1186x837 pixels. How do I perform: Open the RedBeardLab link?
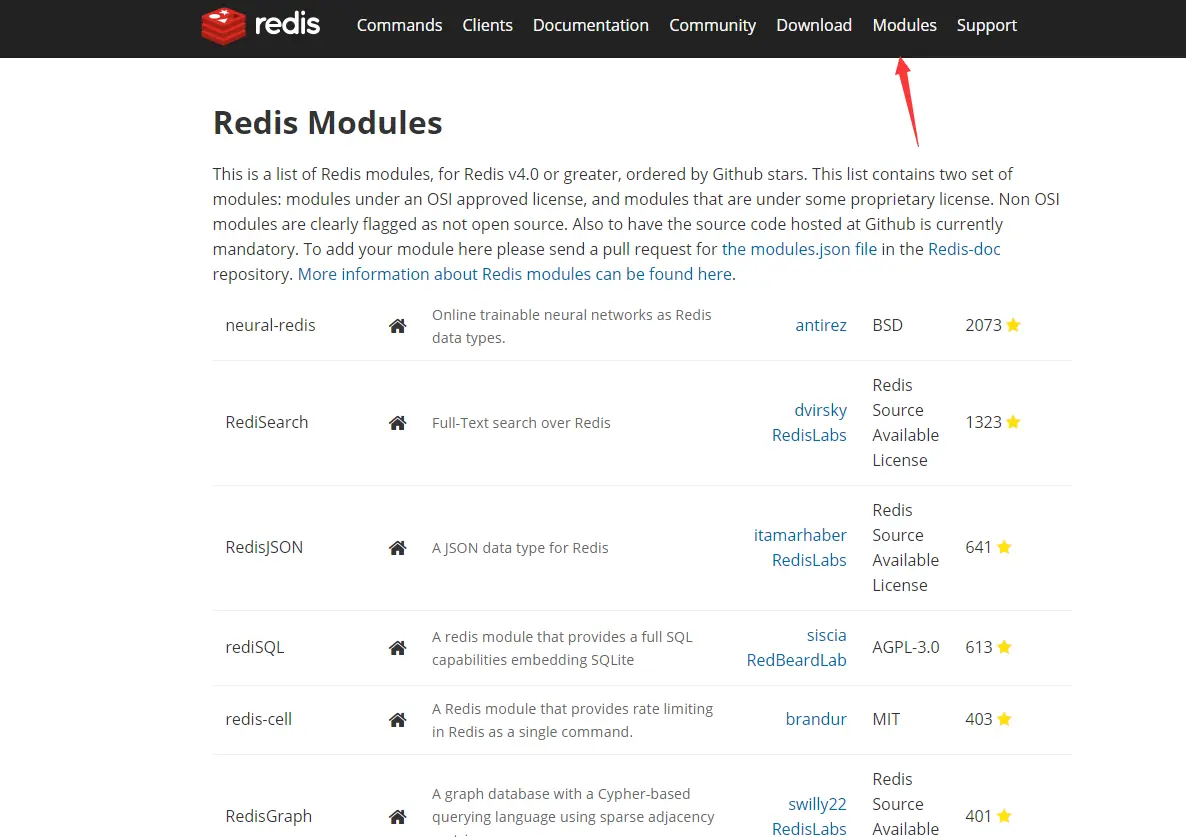[796, 660]
